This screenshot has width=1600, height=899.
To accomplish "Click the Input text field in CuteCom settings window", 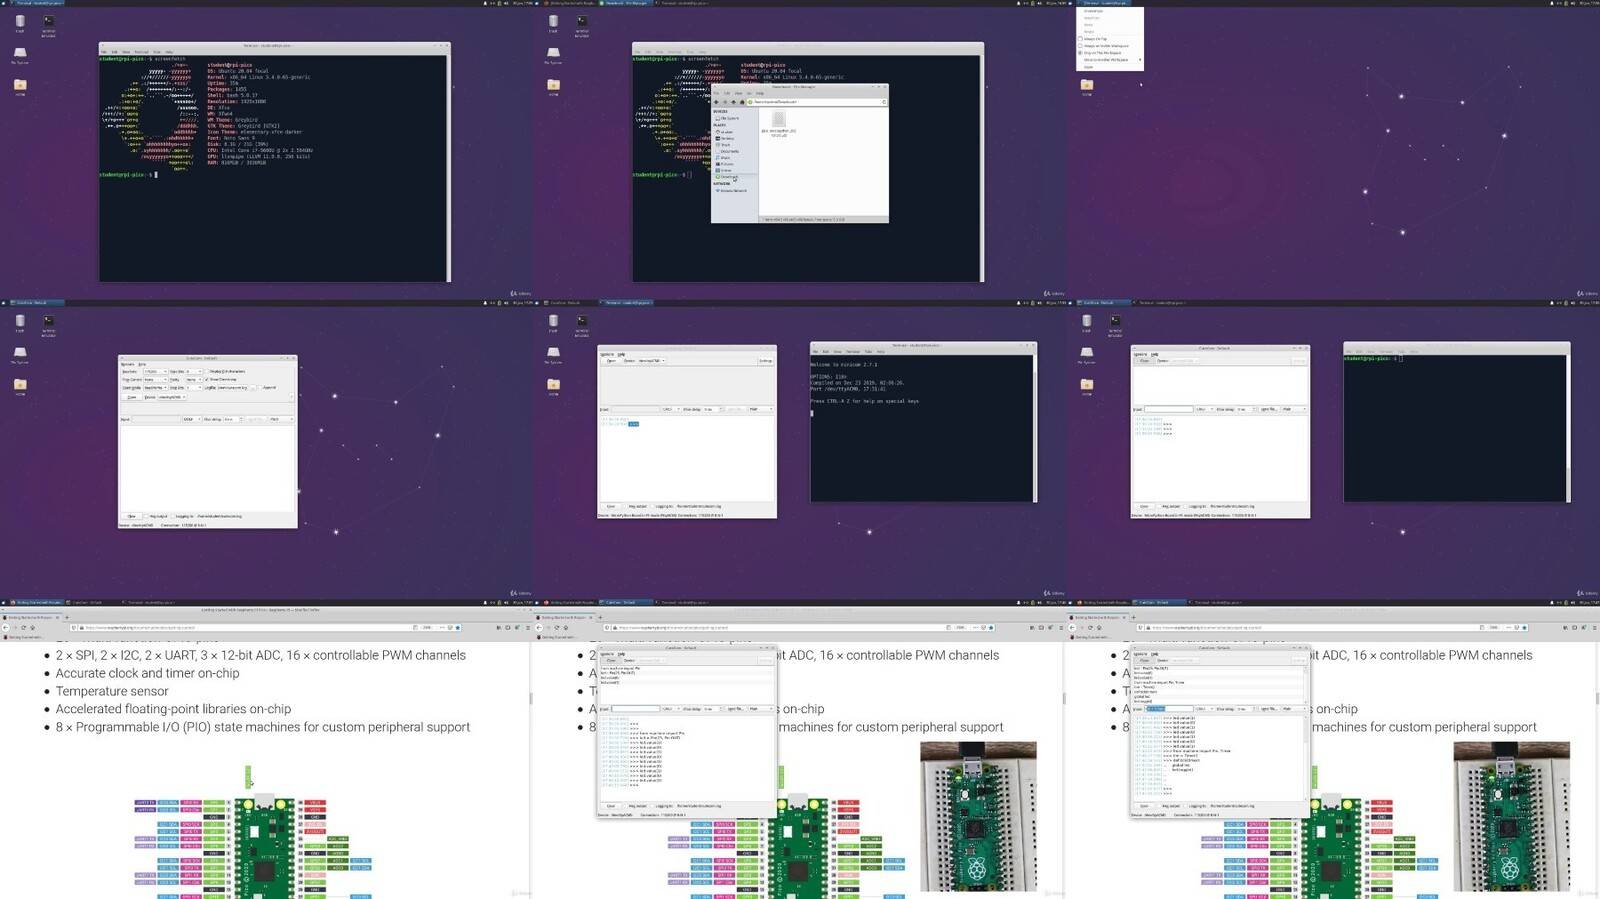I will coord(155,419).
